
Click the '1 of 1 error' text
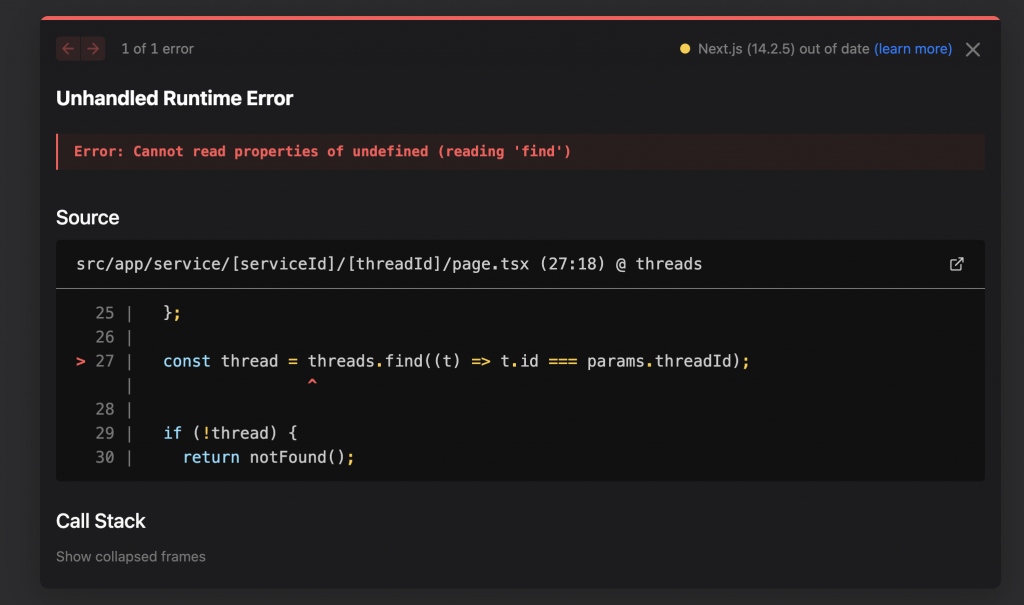point(157,49)
